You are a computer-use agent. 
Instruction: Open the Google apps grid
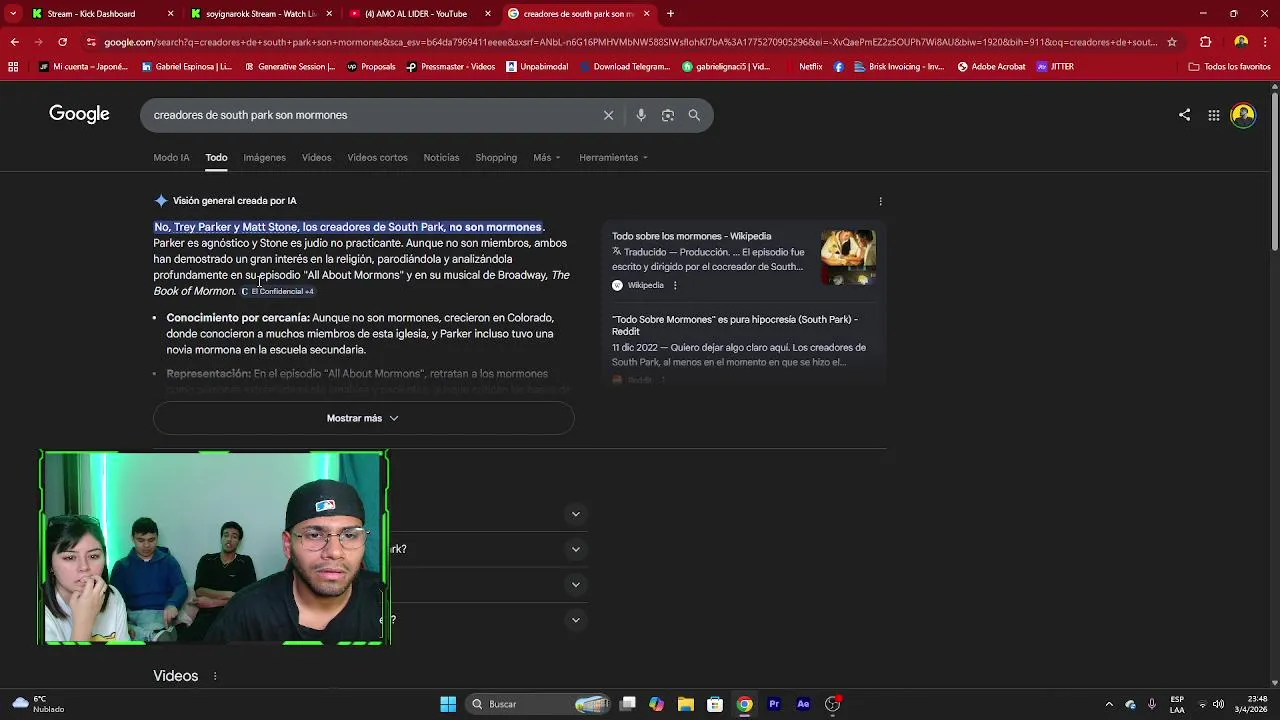(x=1213, y=115)
